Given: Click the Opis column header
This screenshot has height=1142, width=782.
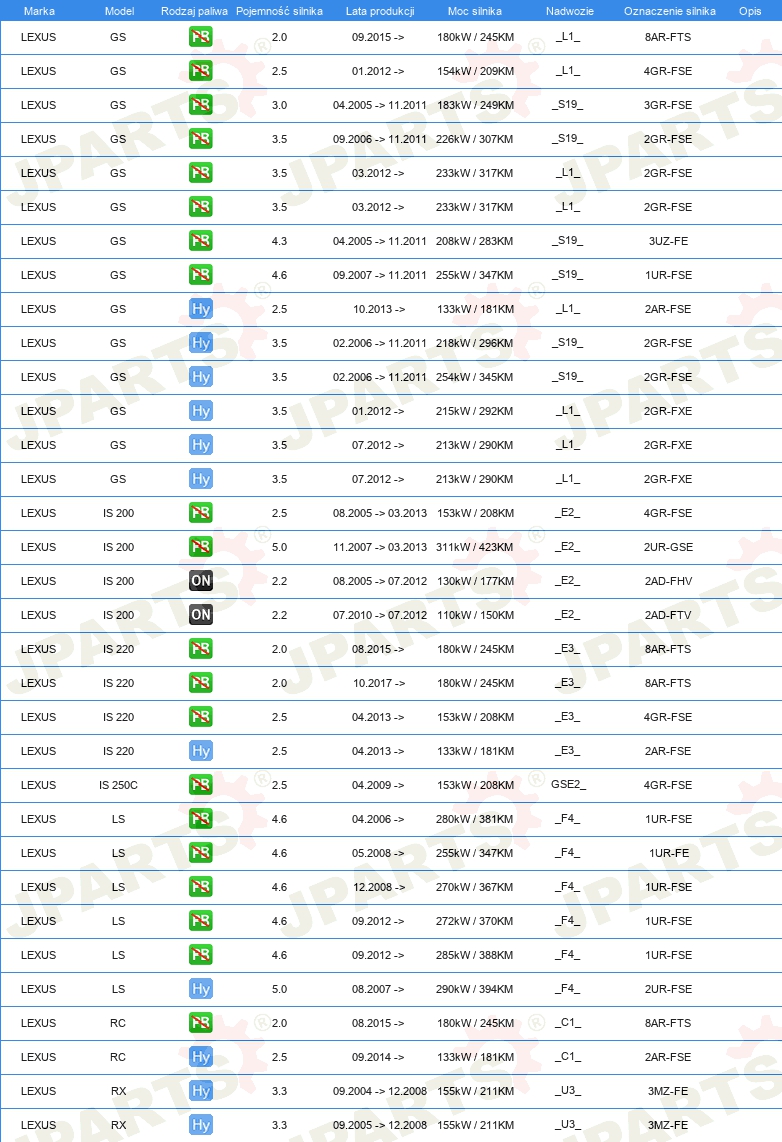Looking at the screenshot, I should pyautogui.click(x=750, y=11).
